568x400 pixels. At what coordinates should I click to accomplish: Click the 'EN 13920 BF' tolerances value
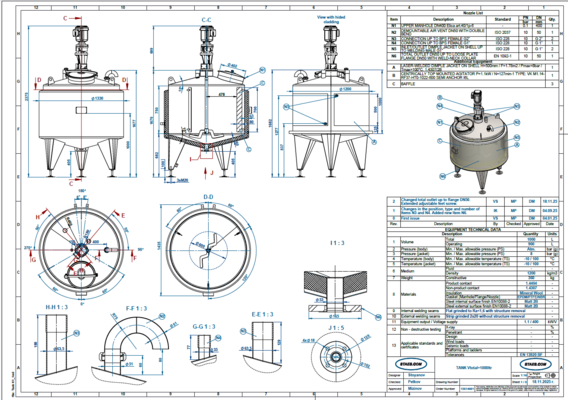(531, 355)
